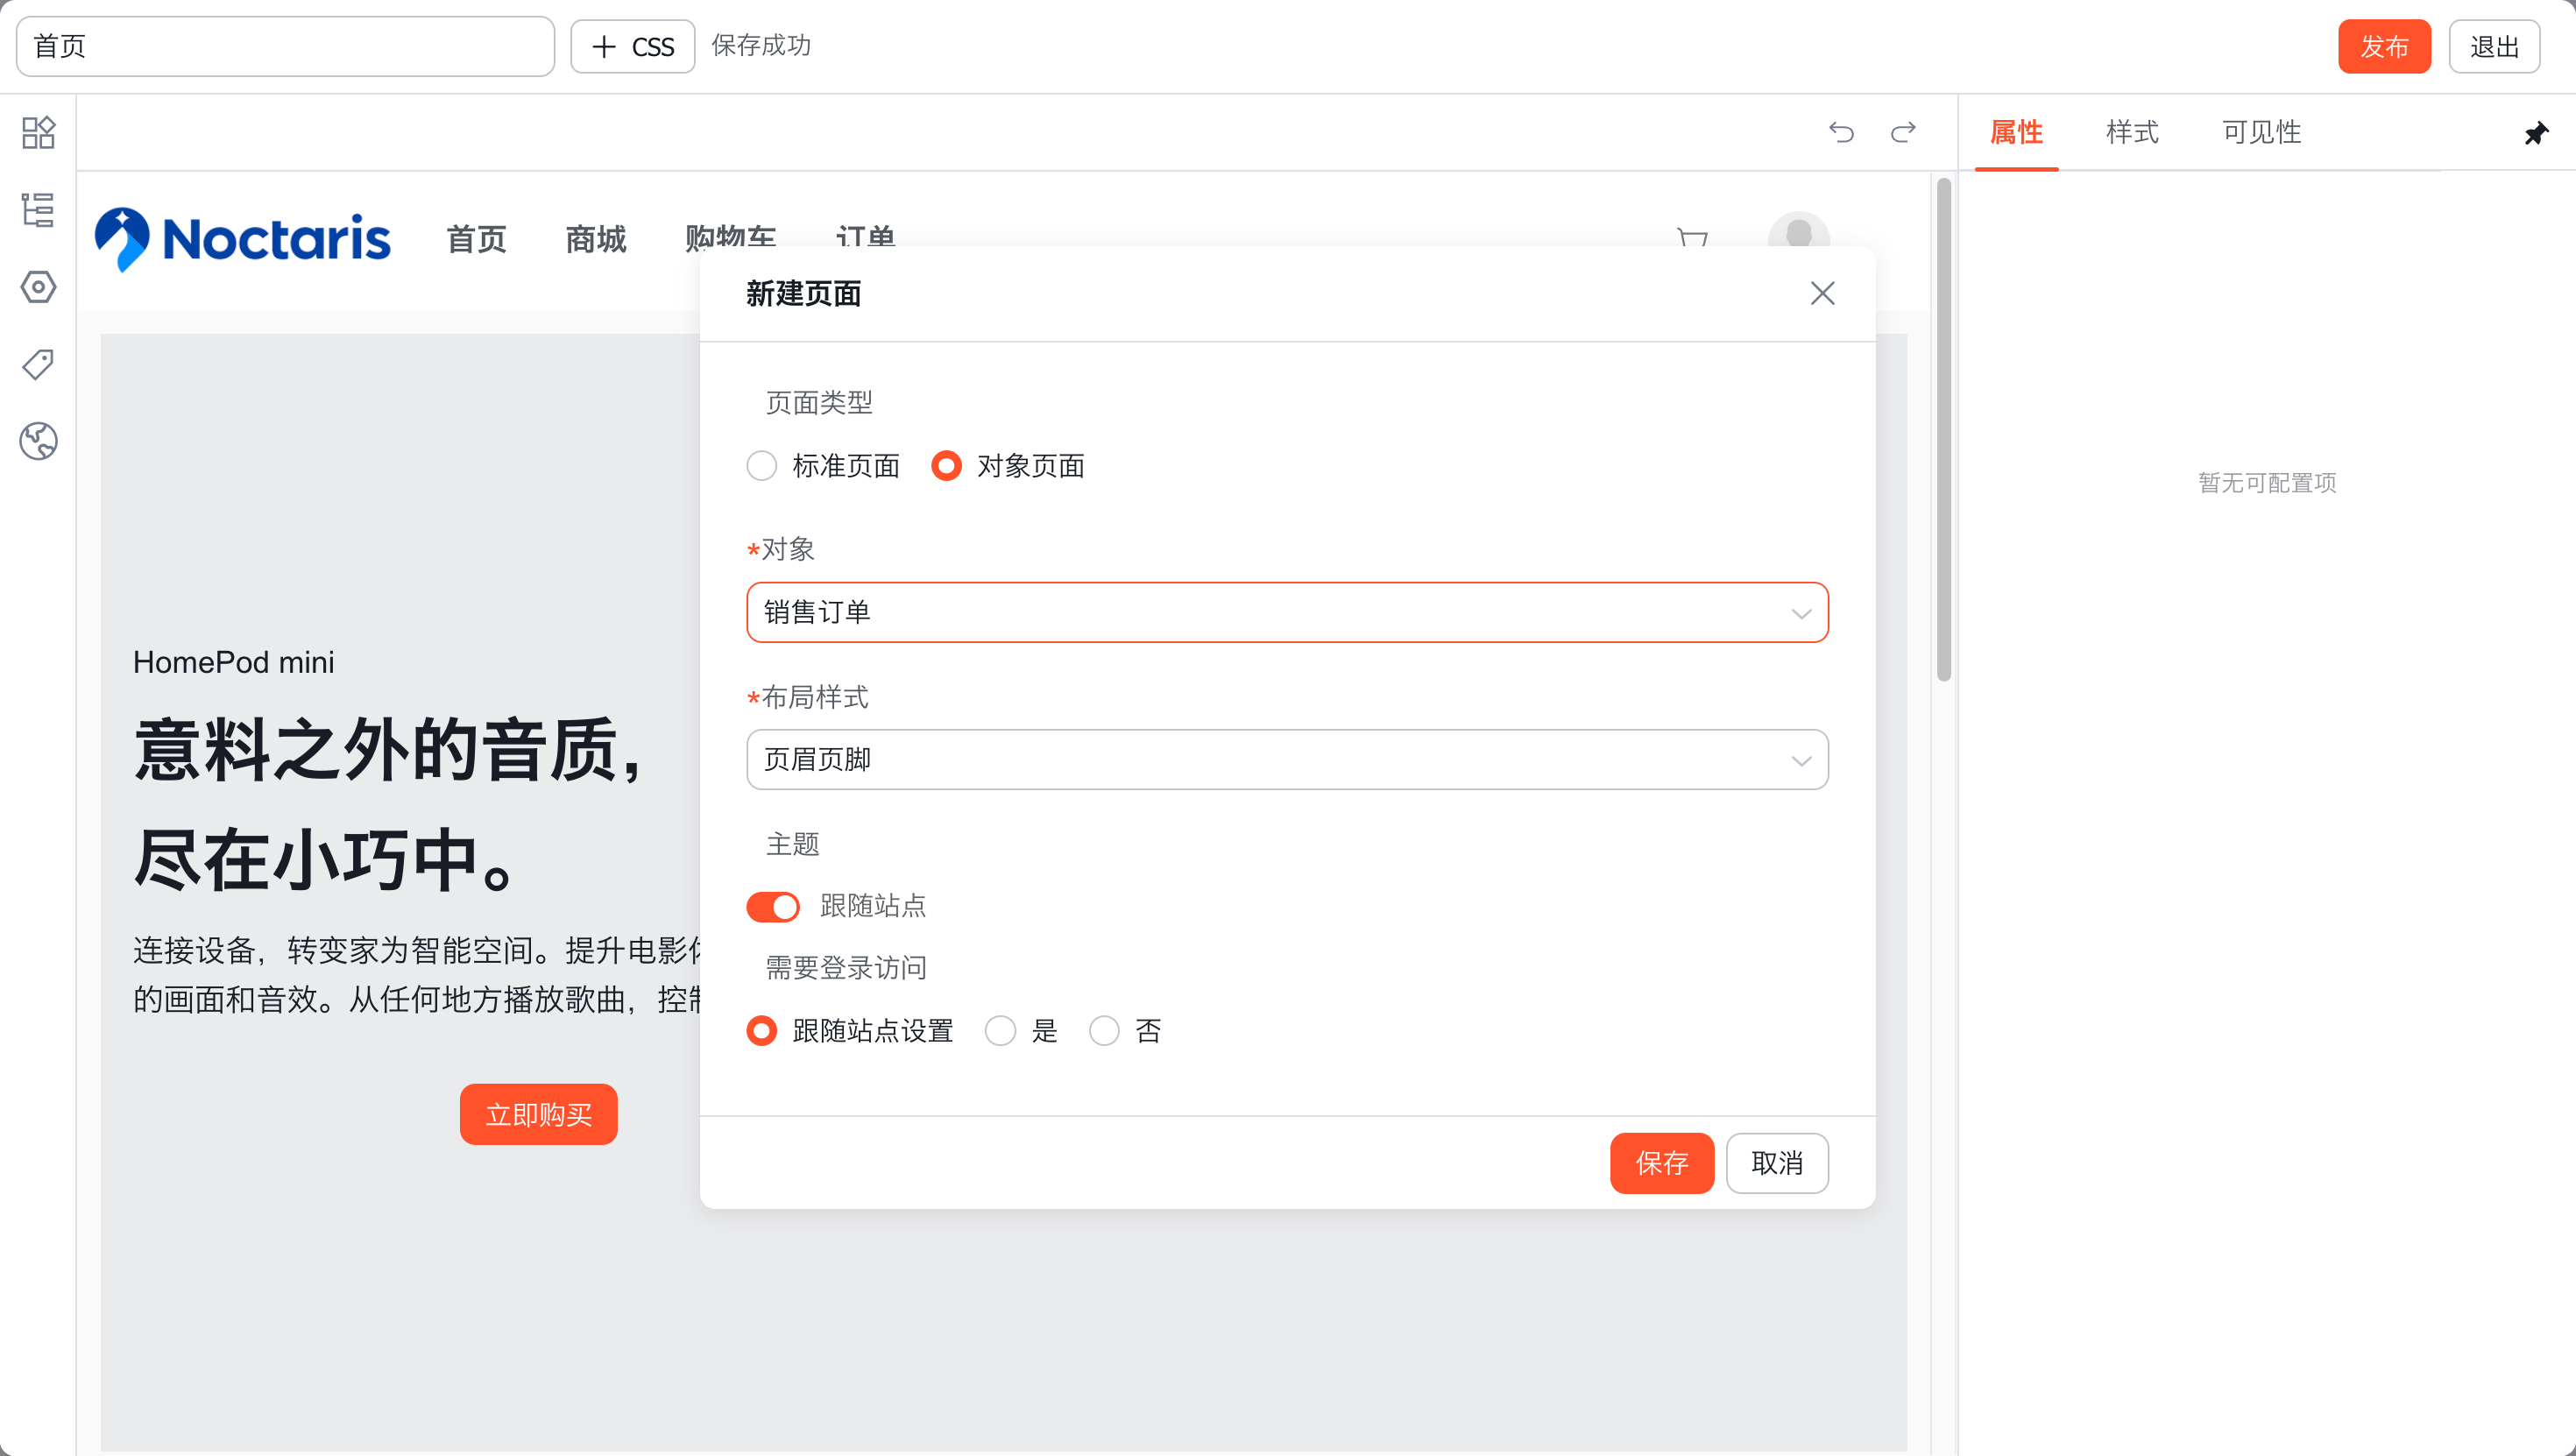Switch to the 可见性 tab
The width and height of the screenshot is (2576, 1456).
[x=2262, y=132]
